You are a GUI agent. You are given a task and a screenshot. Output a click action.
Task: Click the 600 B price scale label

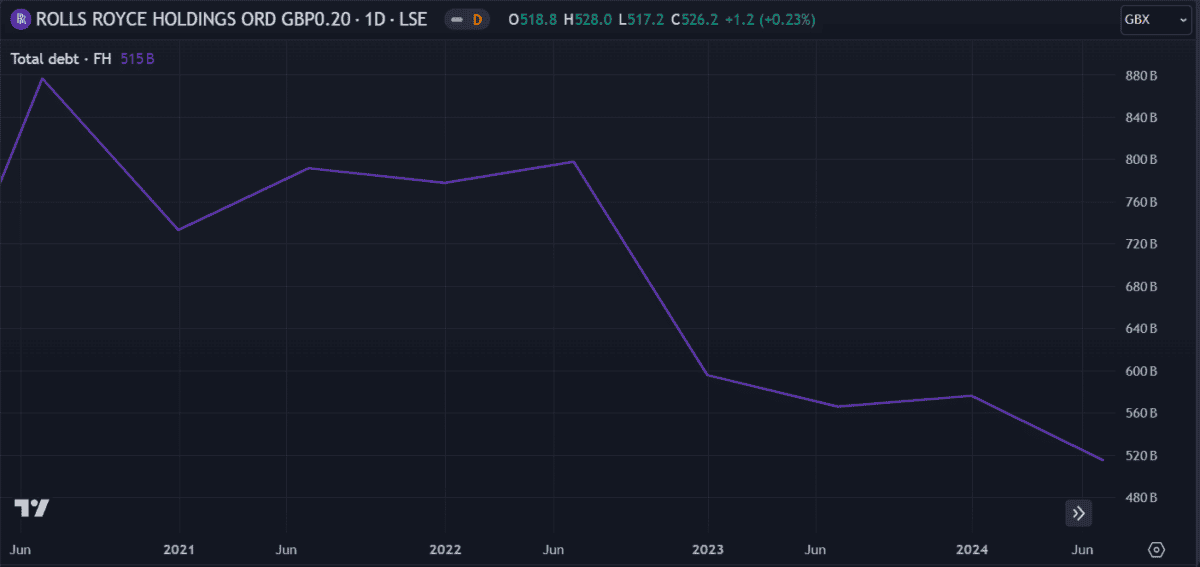point(1139,371)
